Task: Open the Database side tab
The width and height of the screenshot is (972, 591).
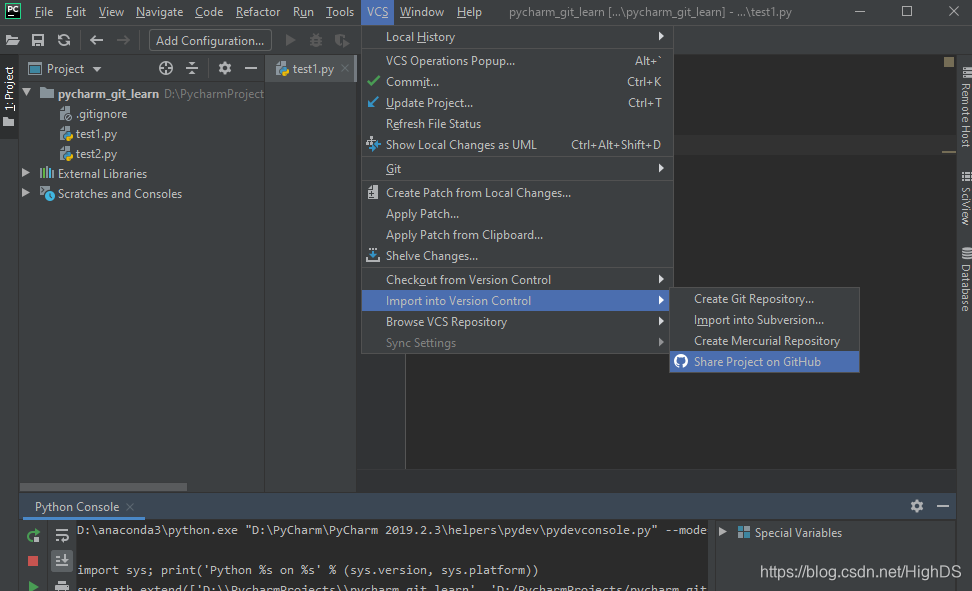Action: [965, 279]
